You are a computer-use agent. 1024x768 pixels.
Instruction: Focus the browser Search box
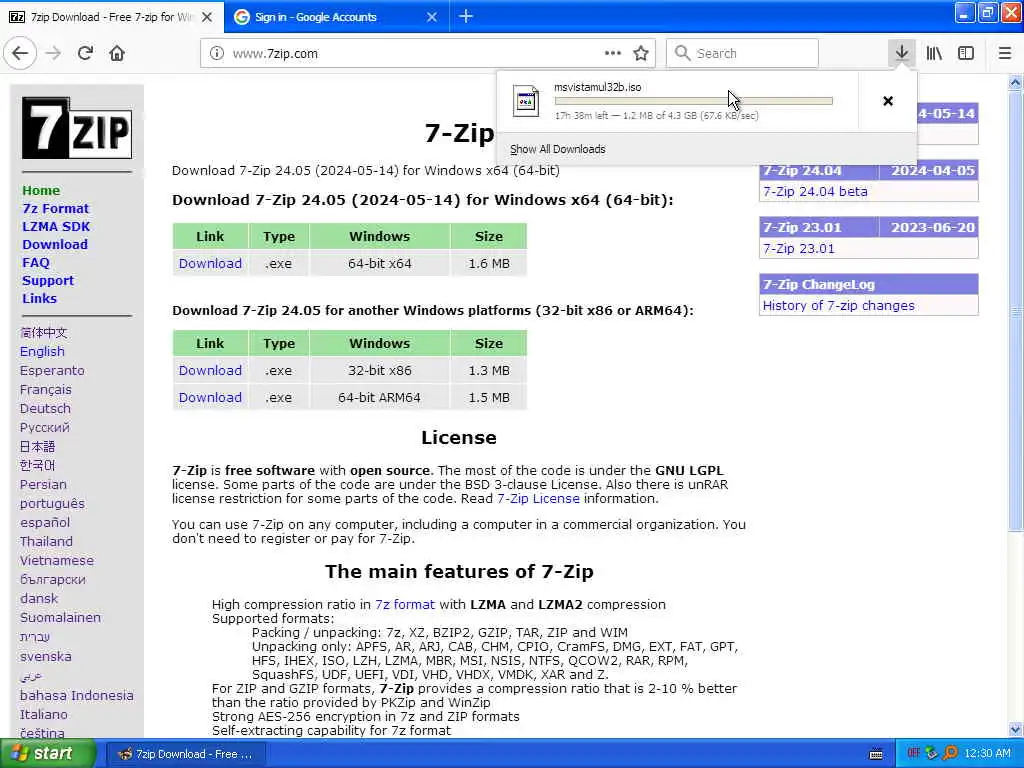[x=743, y=54]
